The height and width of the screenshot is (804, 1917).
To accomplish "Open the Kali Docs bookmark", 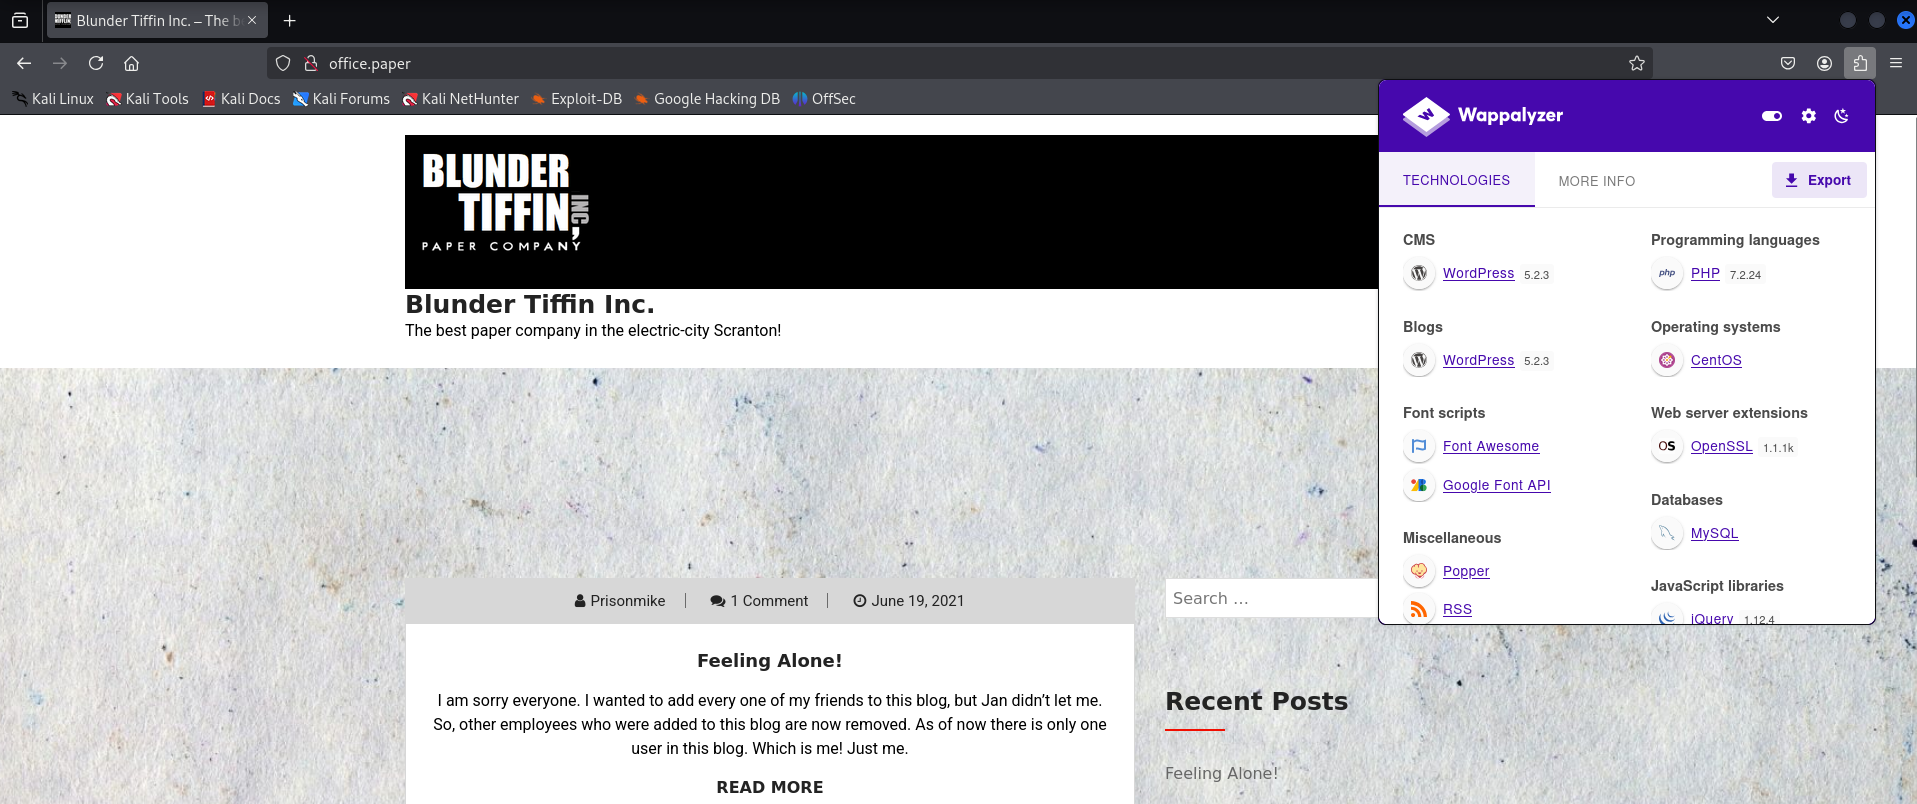I will tap(241, 99).
